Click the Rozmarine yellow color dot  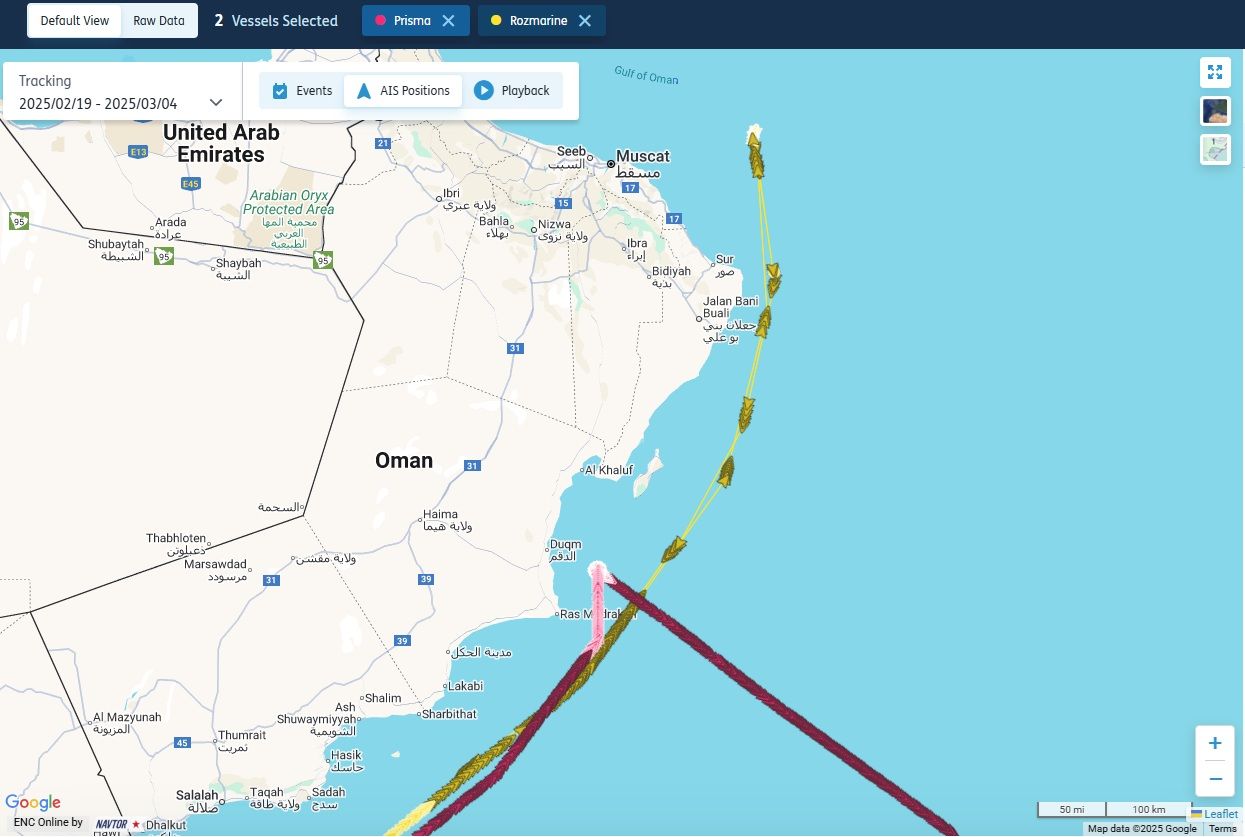tap(496, 20)
